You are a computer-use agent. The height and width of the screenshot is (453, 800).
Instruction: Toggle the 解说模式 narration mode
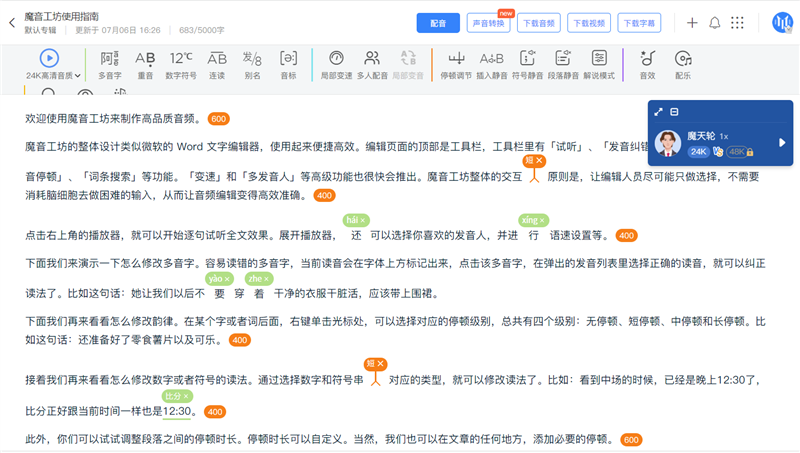coord(599,64)
